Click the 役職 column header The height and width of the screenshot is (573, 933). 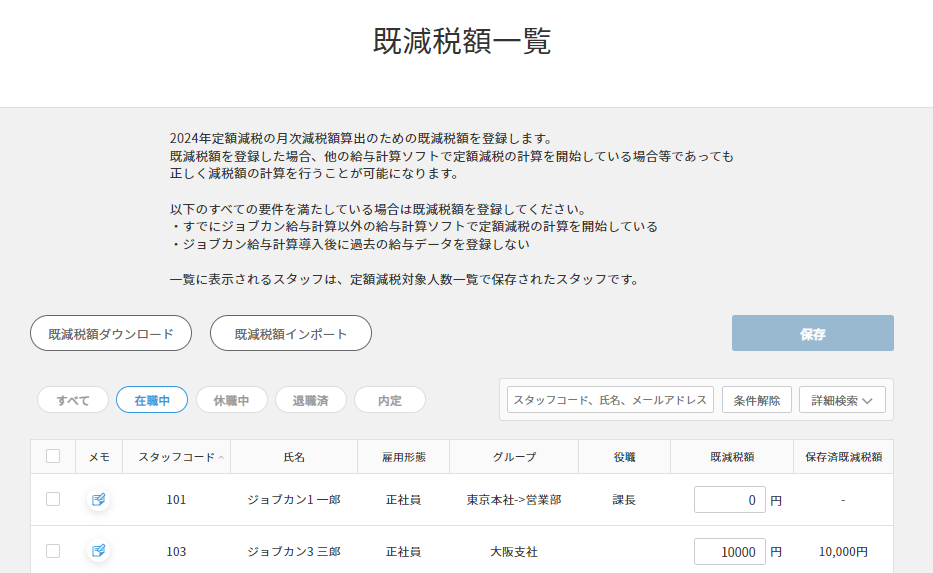click(624, 457)
